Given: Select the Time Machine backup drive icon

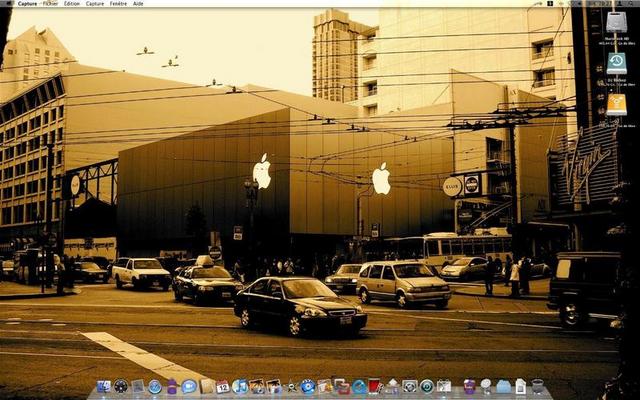Looking at the screenshot, I should (616, 63).
